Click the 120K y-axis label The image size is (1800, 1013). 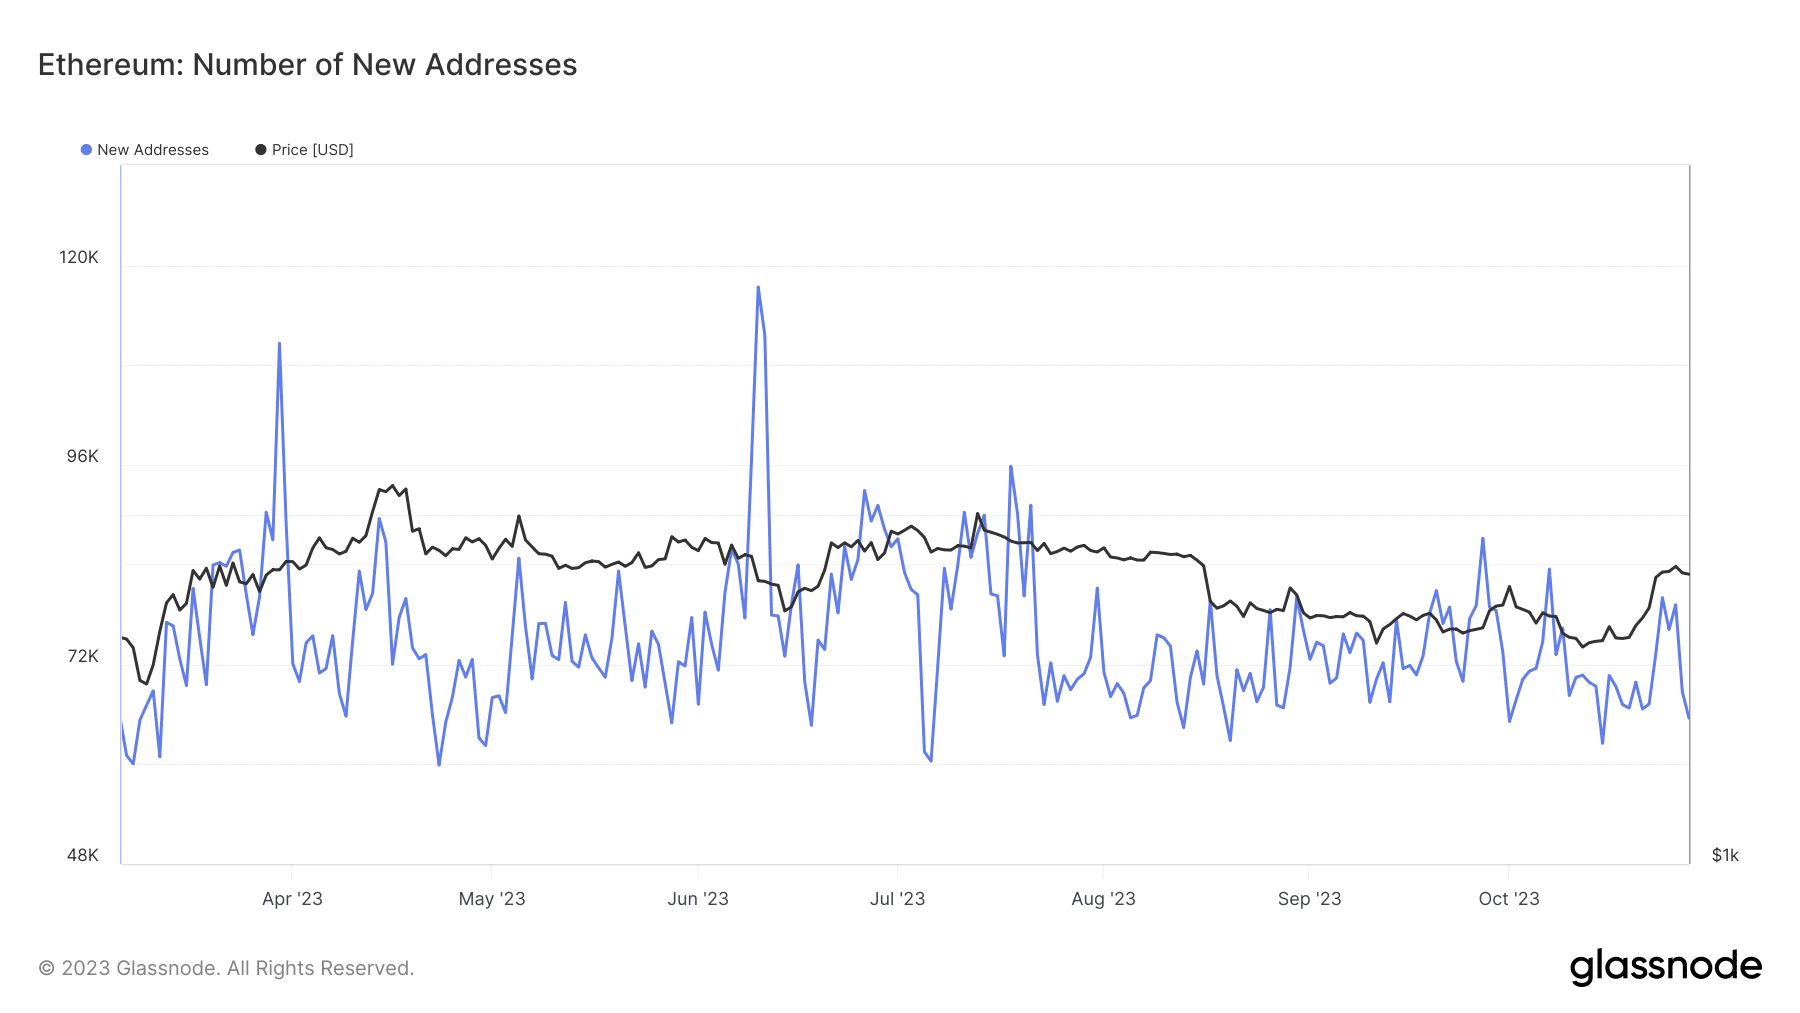coord(79,257)
